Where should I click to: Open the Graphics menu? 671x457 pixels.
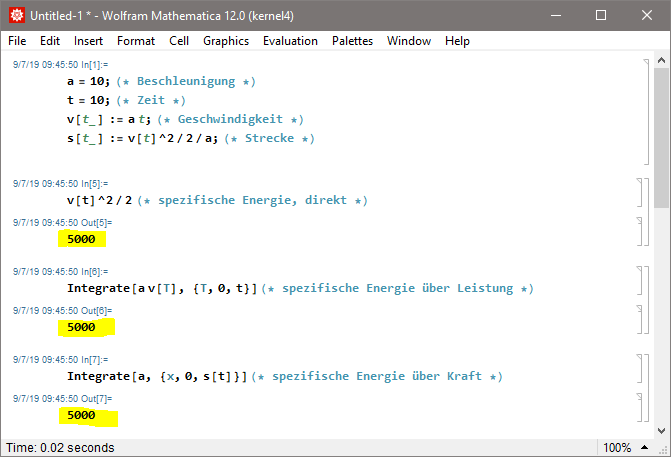click(226, 41)
